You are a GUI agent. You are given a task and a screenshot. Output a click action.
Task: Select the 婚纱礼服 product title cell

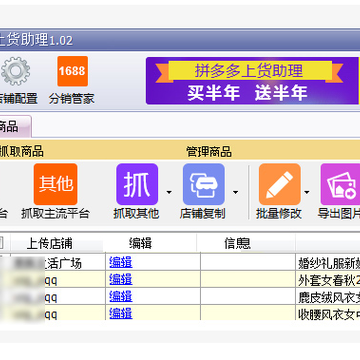tap(328, 262)
